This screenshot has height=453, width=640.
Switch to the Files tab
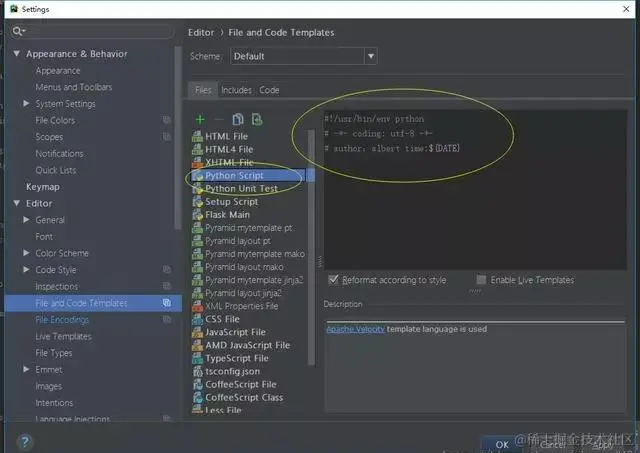[x=203, y=90]
